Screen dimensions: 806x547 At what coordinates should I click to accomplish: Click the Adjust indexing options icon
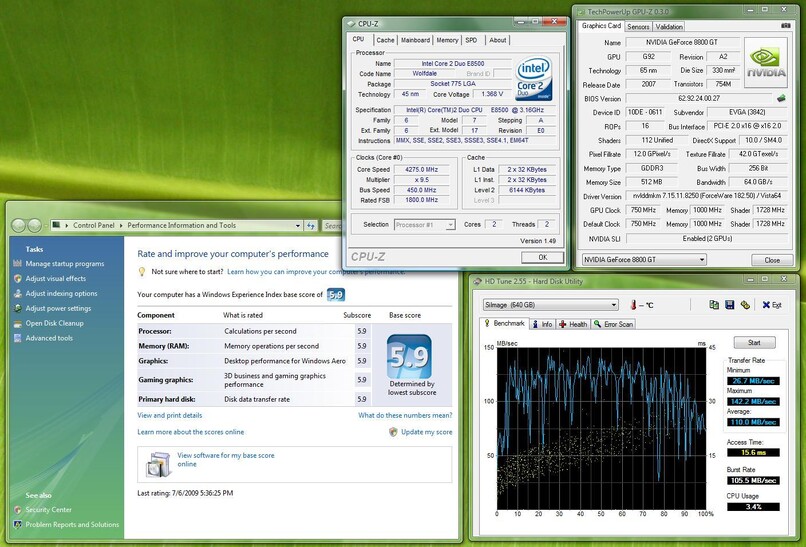click(x=17, y=293)
